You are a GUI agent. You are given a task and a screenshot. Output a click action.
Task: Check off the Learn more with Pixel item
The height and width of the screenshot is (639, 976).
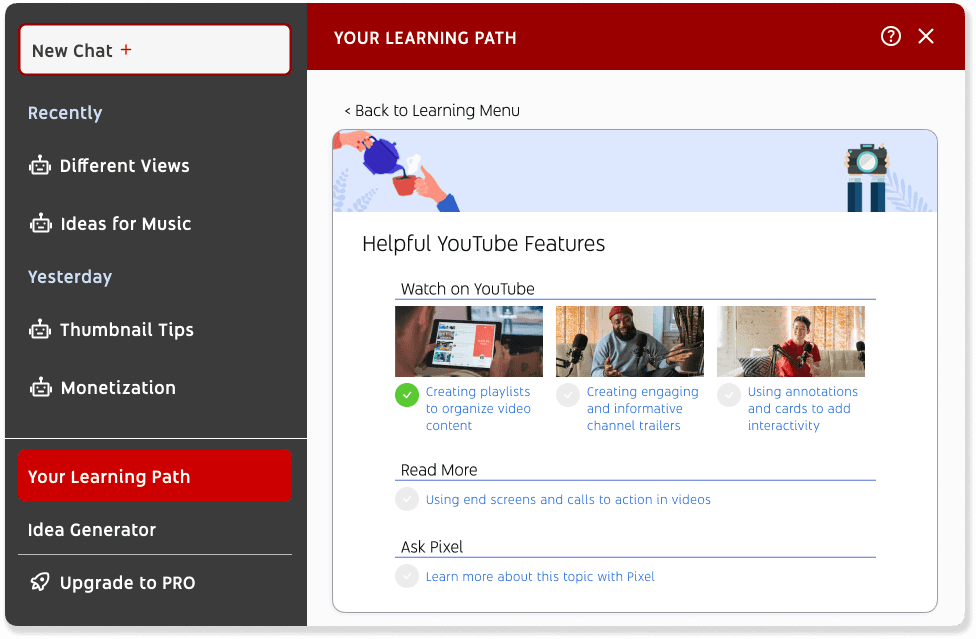(407, 576)
